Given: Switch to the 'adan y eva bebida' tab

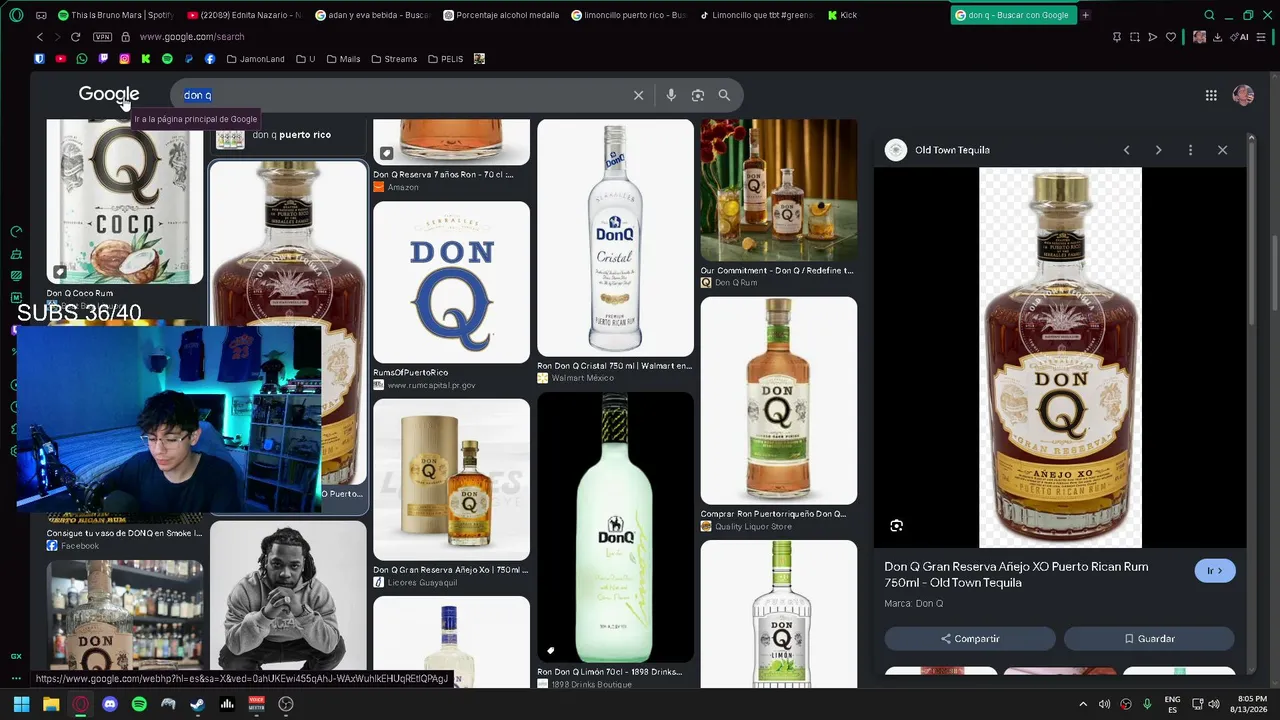Looking at the screenshot, I should [372, 15].
